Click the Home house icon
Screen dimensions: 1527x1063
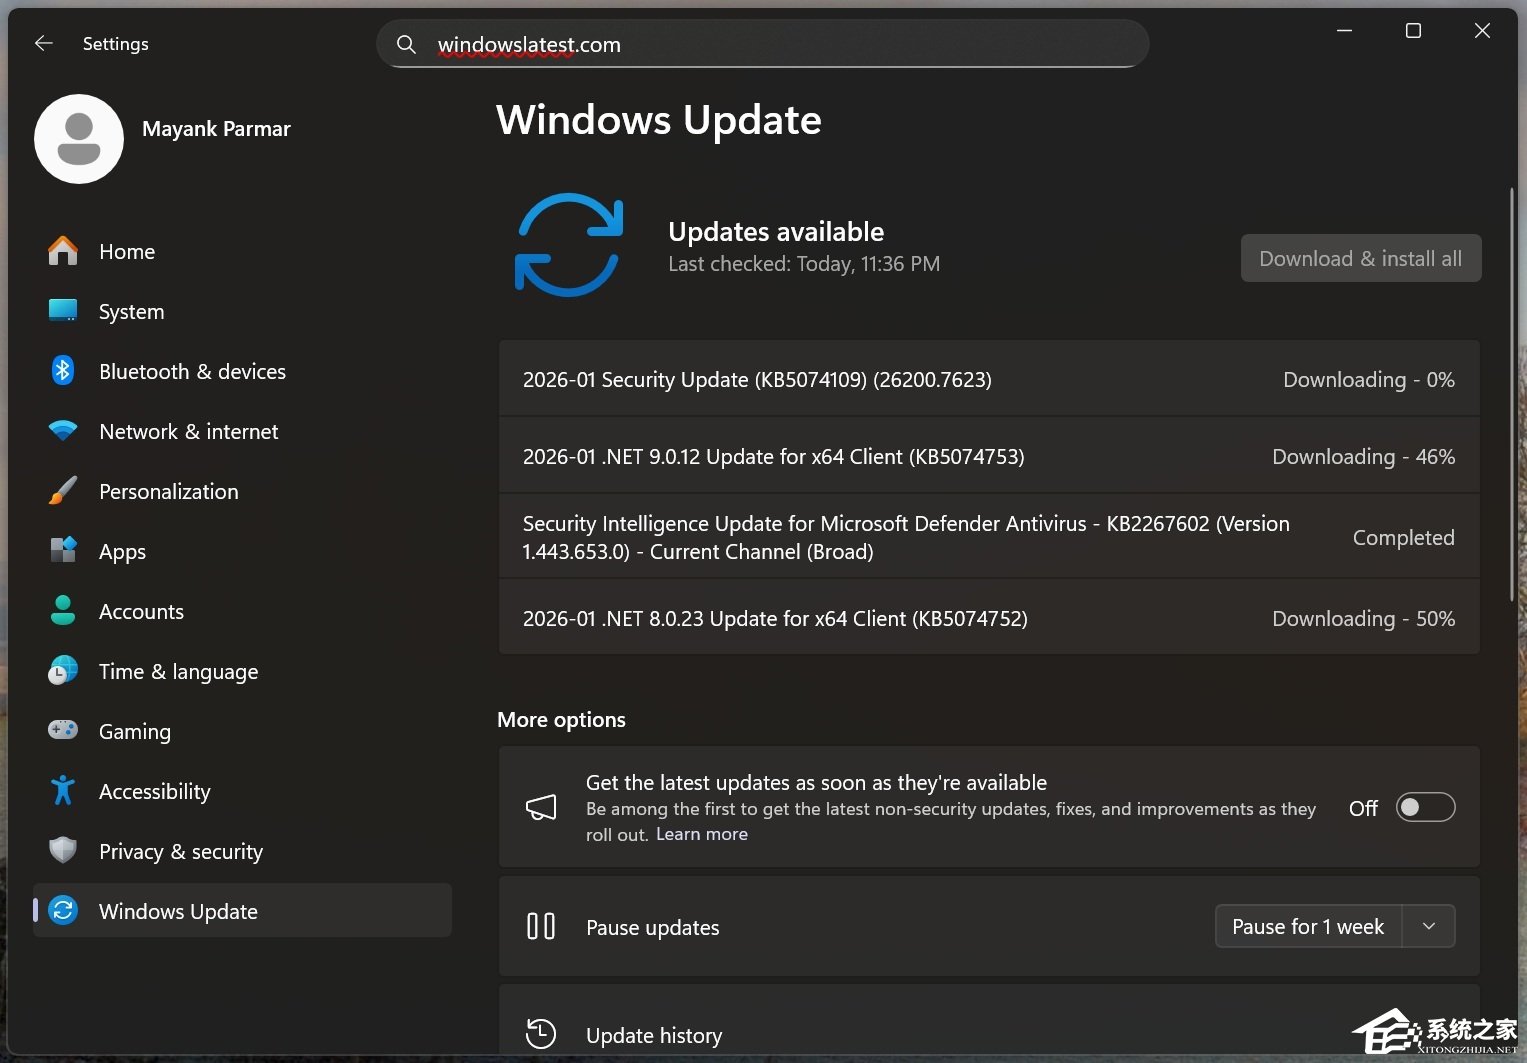point(63,251)
